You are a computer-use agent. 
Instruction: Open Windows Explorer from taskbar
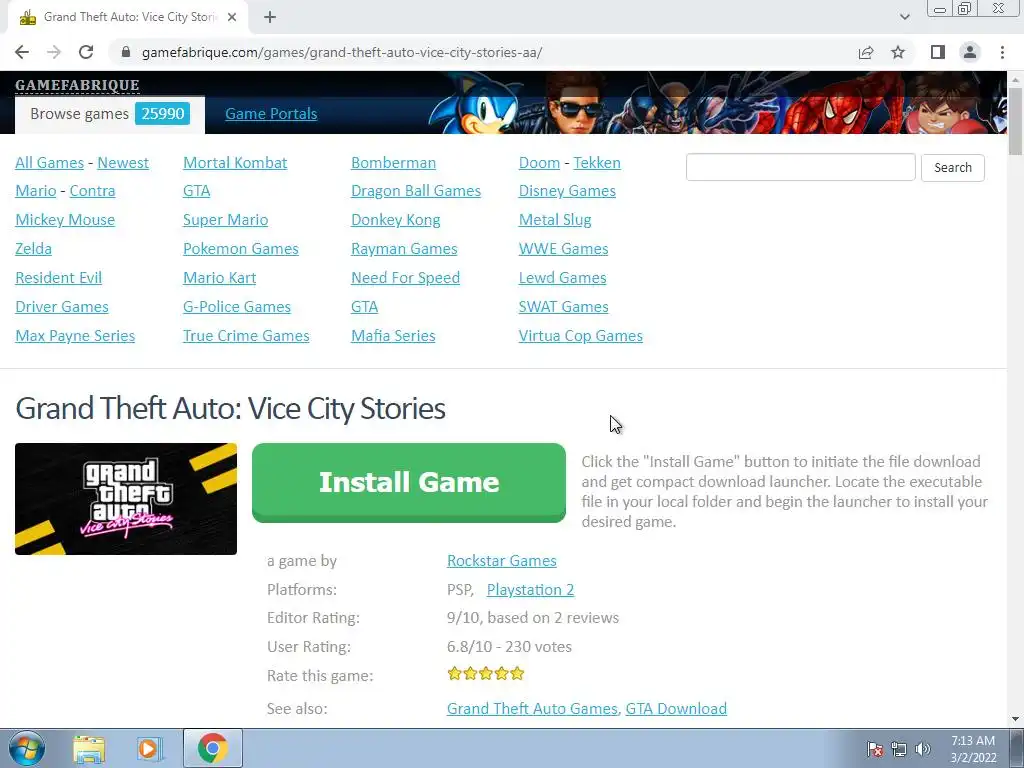(x=89, y=748)
